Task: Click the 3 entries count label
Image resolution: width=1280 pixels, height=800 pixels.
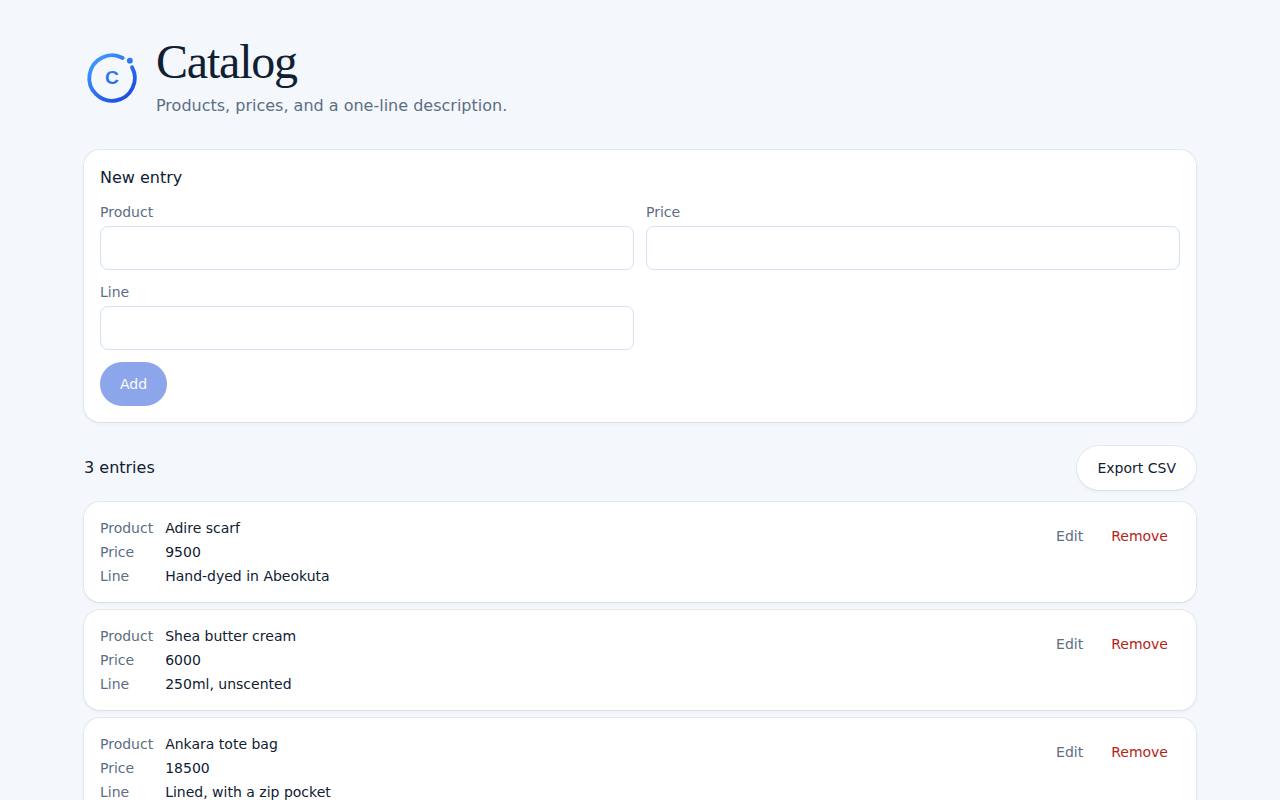Action: coord(119,467)
